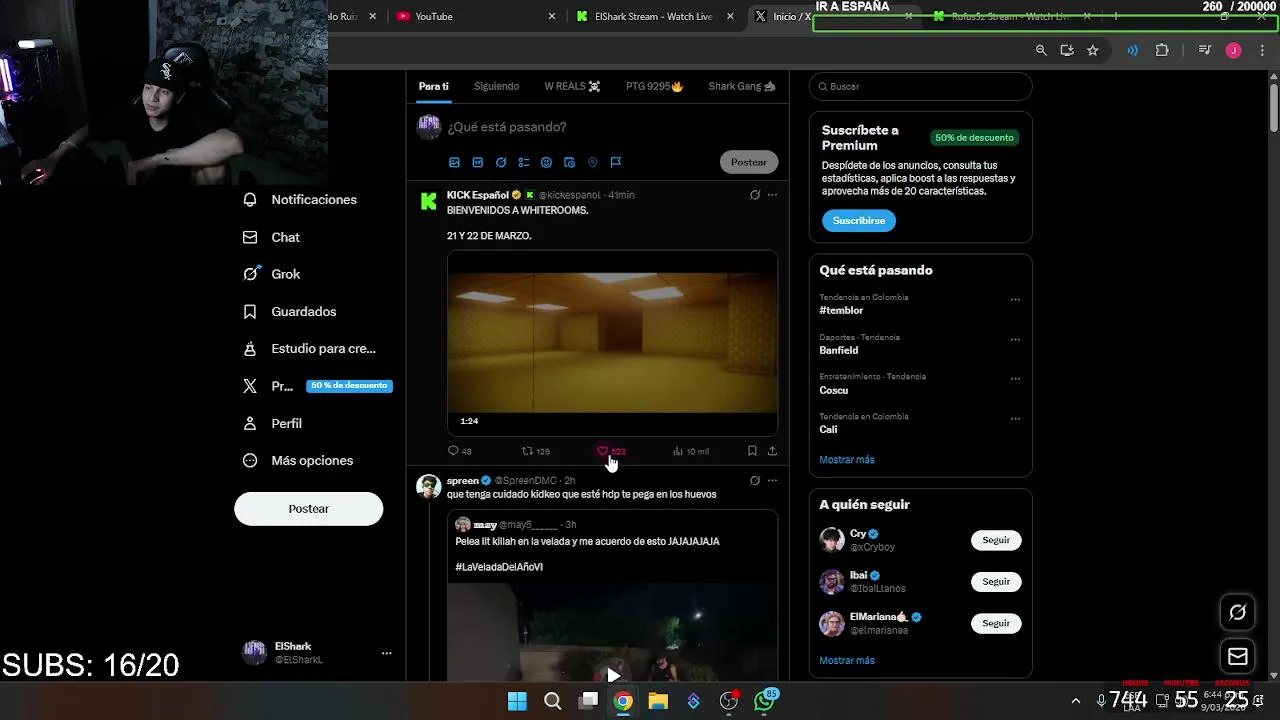
Task: Open Chrome extensions puzzle icon
Action: tap(1162, 50)
